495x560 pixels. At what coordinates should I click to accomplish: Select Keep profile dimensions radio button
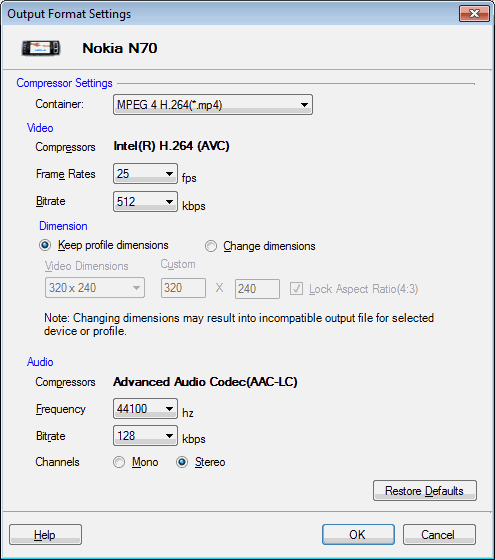[x=45, y=245]
